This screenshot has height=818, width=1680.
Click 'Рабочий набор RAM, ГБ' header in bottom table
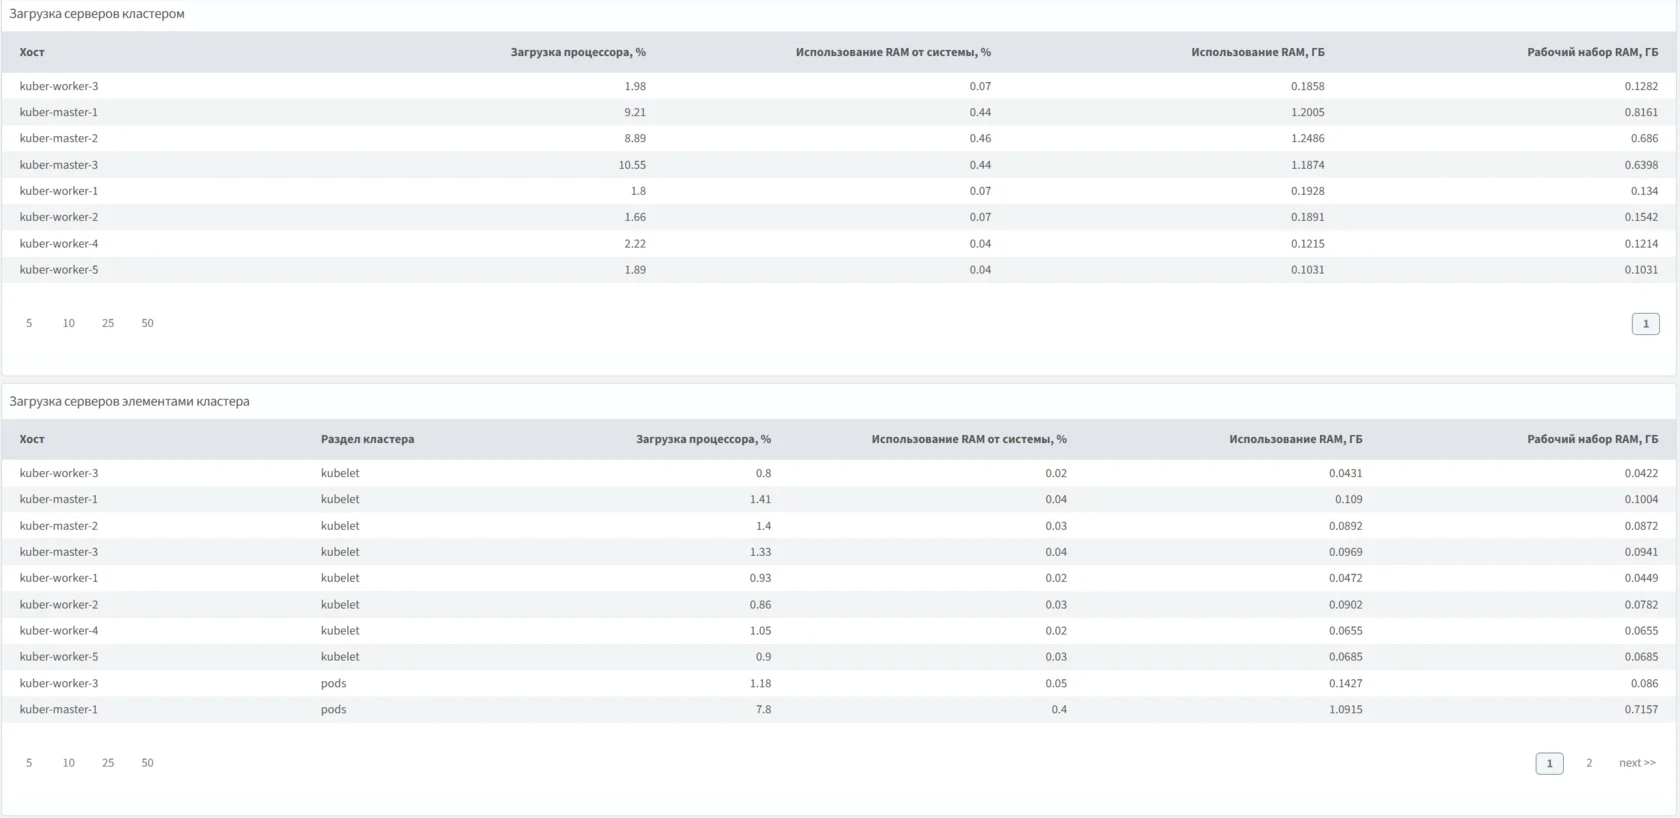click(x=1592, y=439)
